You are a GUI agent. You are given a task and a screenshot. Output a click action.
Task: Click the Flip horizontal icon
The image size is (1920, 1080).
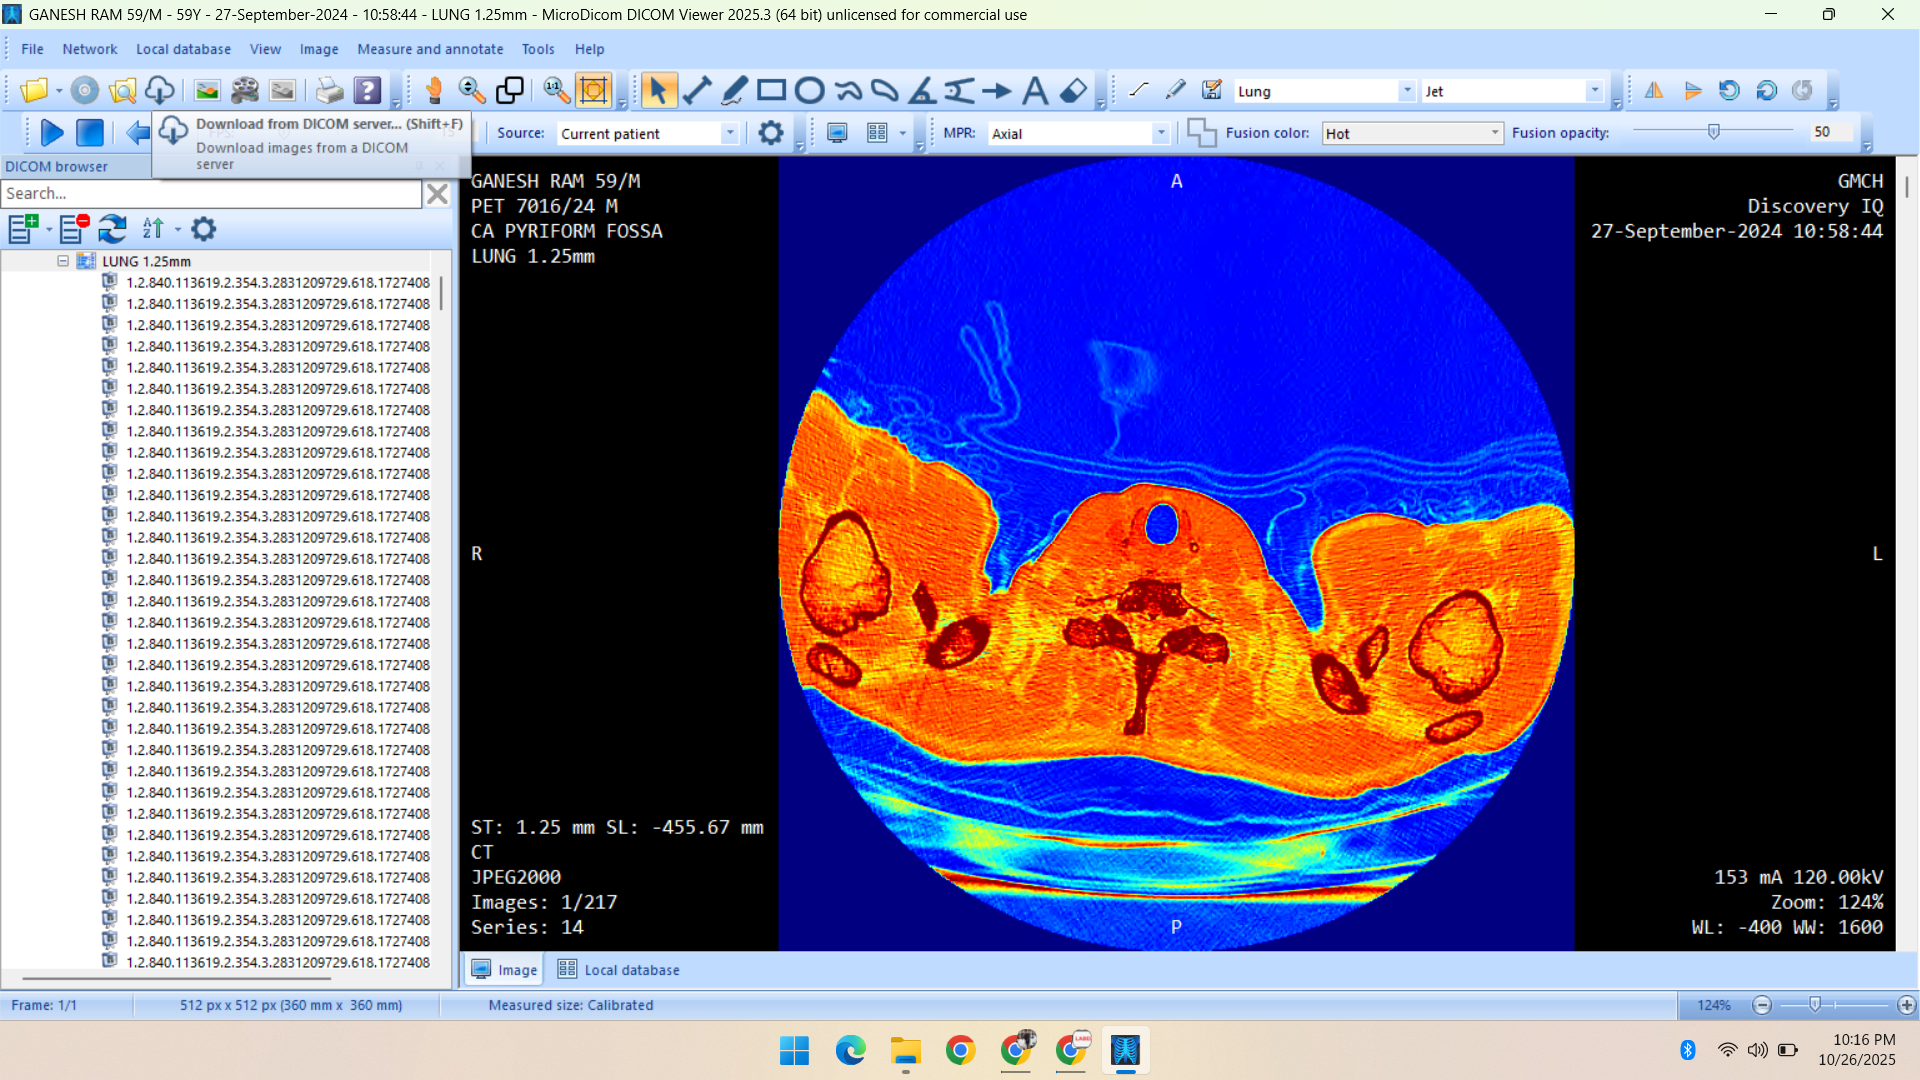click(x=1654, y=91)
